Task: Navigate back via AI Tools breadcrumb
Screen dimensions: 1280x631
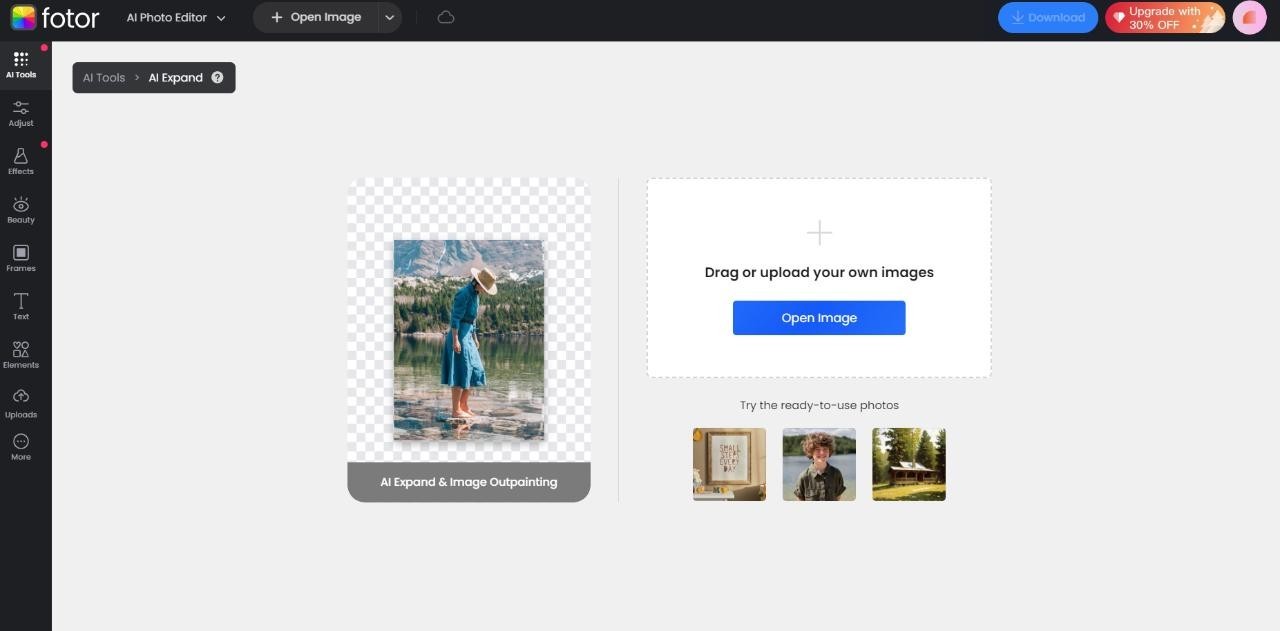Action: coord(103,77)
